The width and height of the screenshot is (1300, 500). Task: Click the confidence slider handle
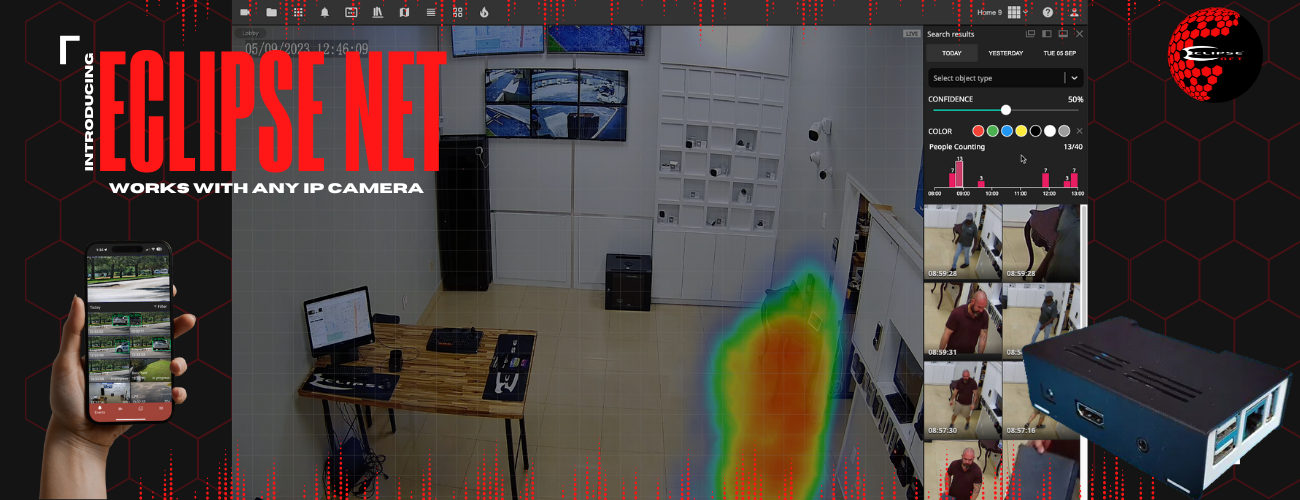tap(1006, 110)
